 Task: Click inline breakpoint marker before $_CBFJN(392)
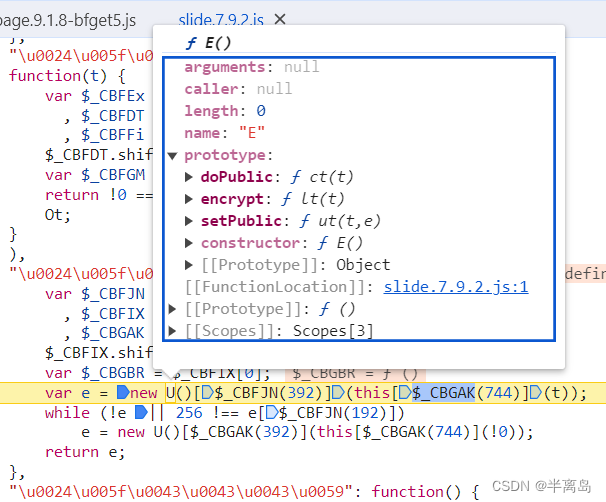208,393
